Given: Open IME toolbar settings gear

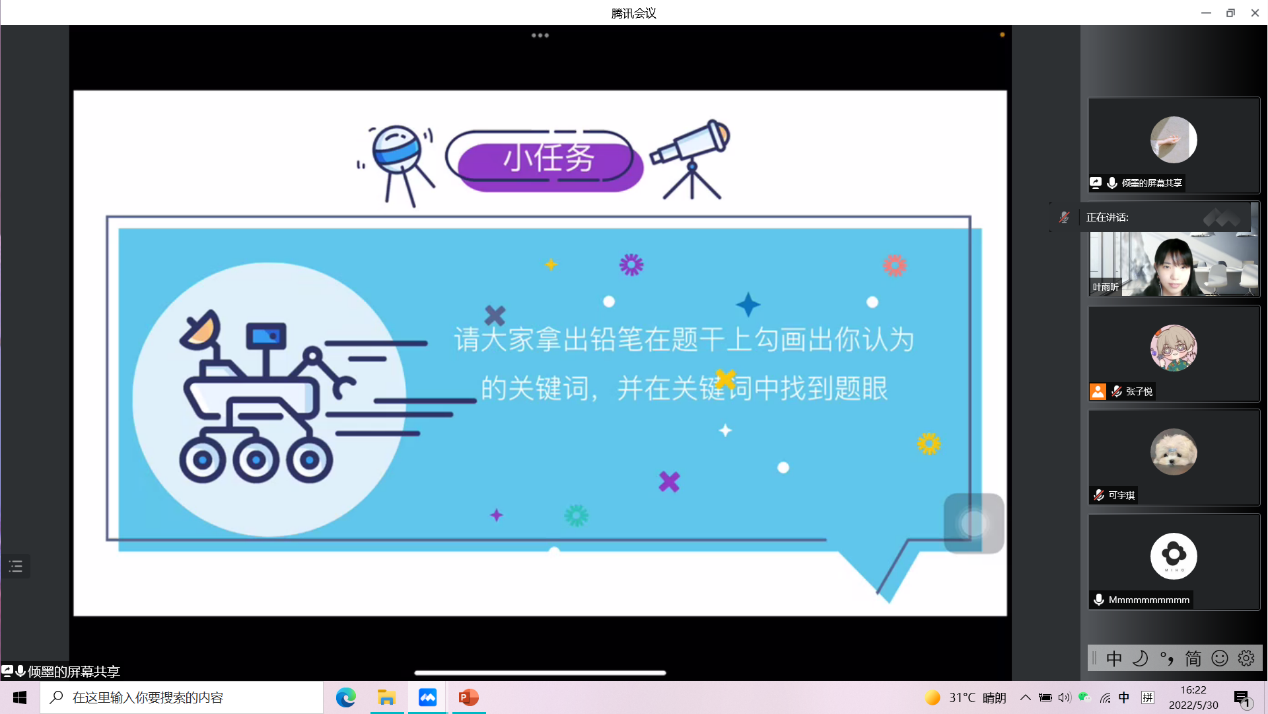Looking at the screenshot, I should (1246, 658).
